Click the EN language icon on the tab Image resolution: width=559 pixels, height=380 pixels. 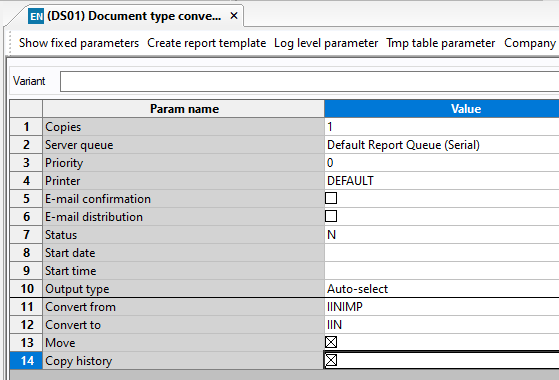[x=36, y=16]
